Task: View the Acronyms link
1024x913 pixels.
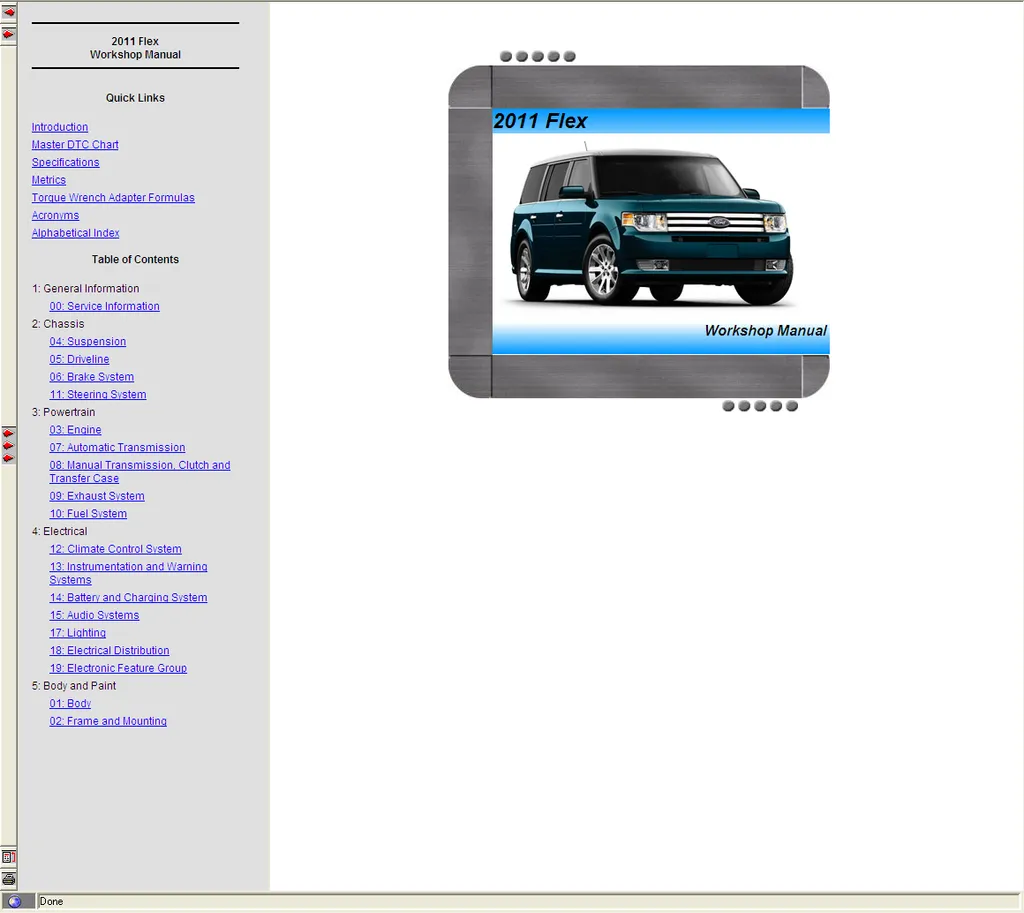Action: [x=55, y=215]
